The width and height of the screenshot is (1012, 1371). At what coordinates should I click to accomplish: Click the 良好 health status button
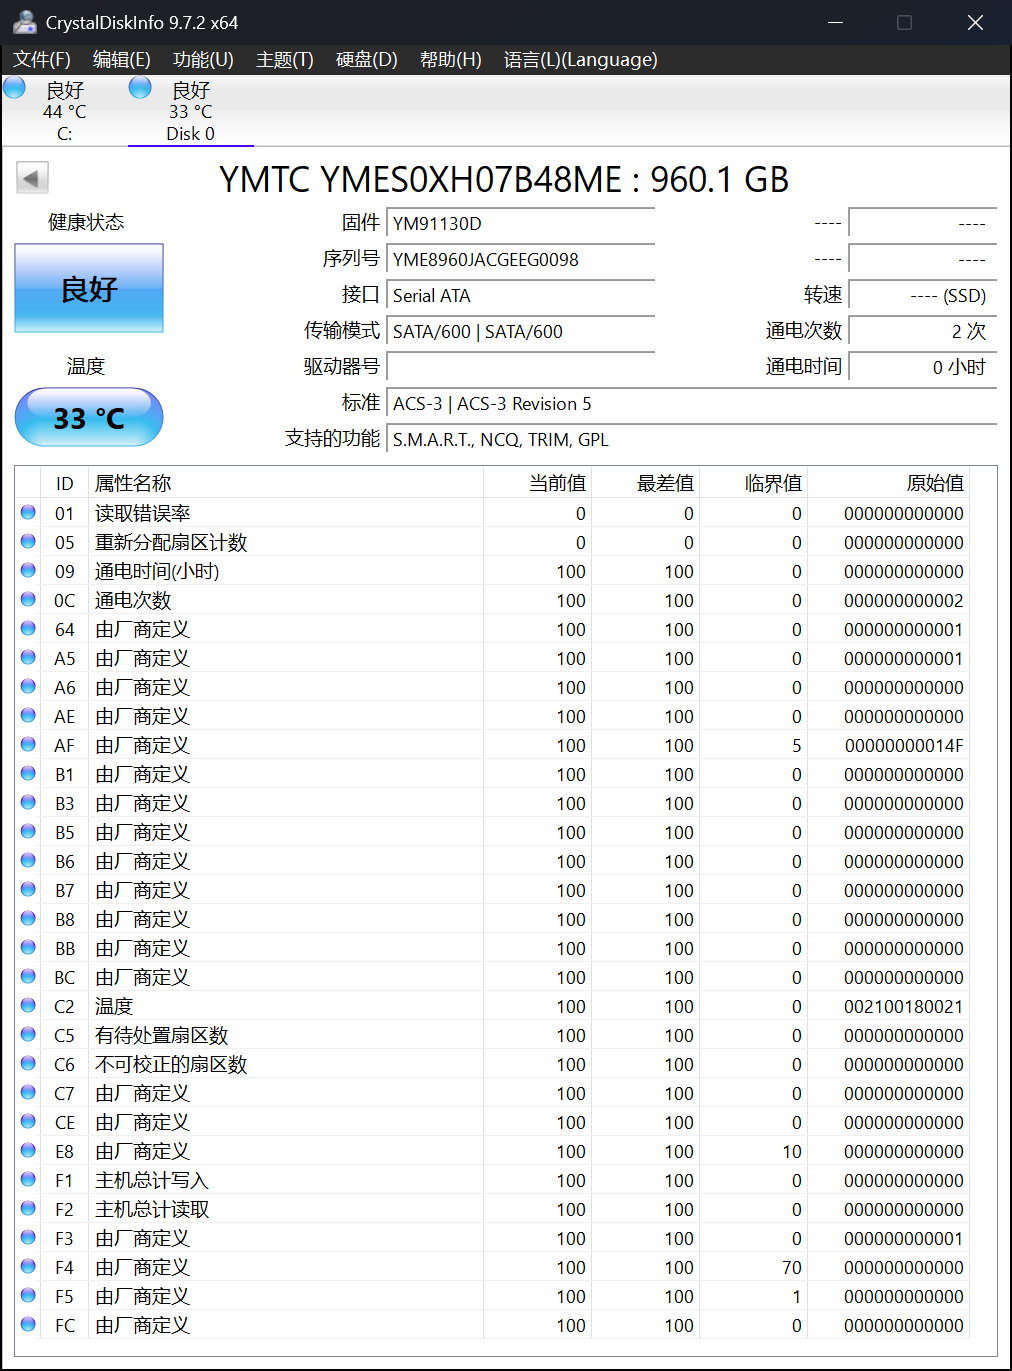coord(89,289)
